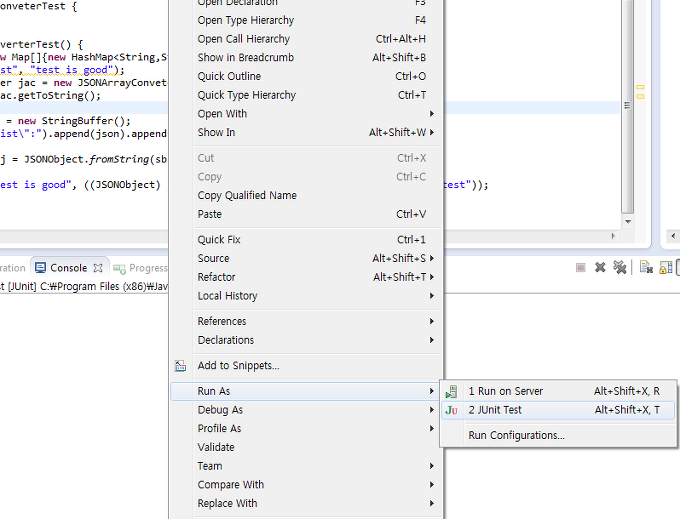Expand the Source submenu arrow

(432, 258)
